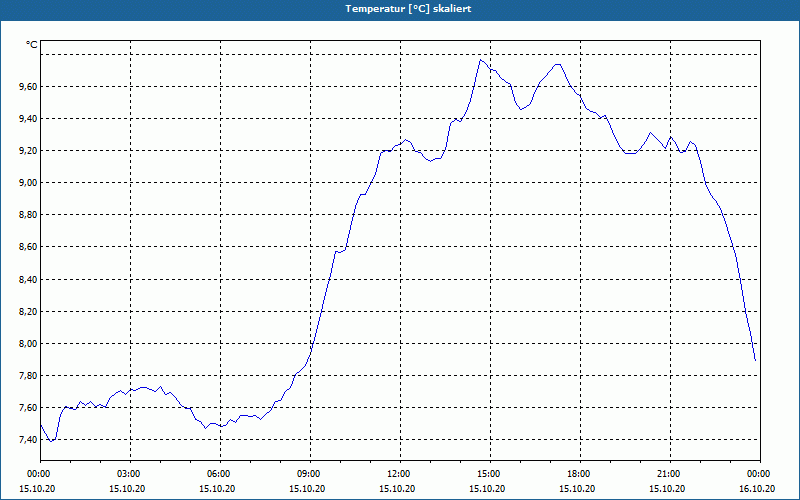The height and width of the screenshot is (500, 800).
Task: Click the 09:00 time label
Action: 310,474
